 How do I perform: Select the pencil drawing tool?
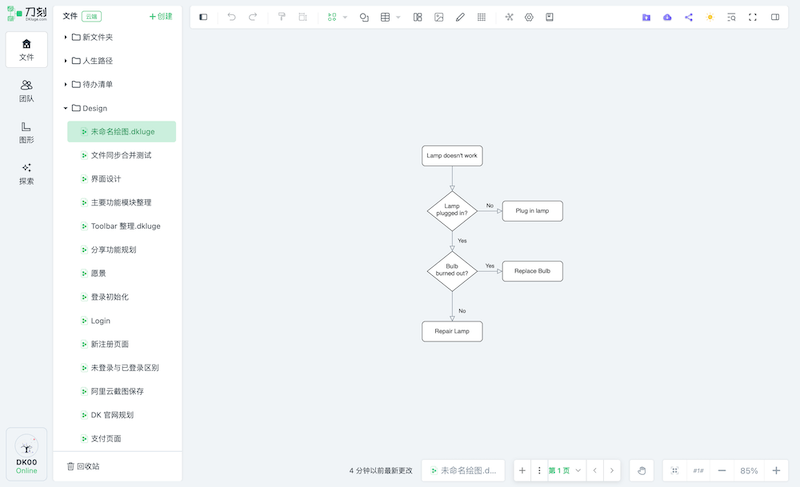460,17
